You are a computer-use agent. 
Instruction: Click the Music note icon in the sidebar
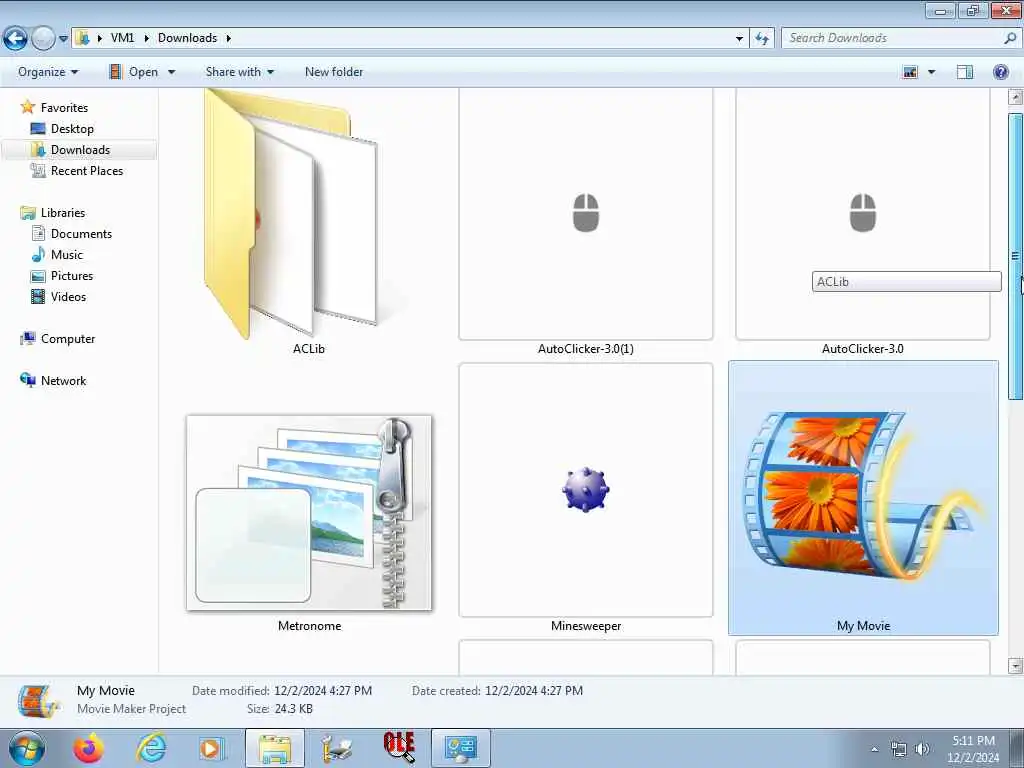pyautogui.click(x=38, y=254)
